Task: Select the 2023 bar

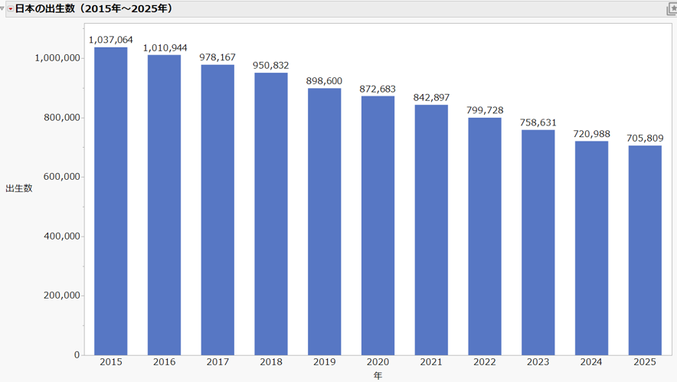Action: coord(538,243)
